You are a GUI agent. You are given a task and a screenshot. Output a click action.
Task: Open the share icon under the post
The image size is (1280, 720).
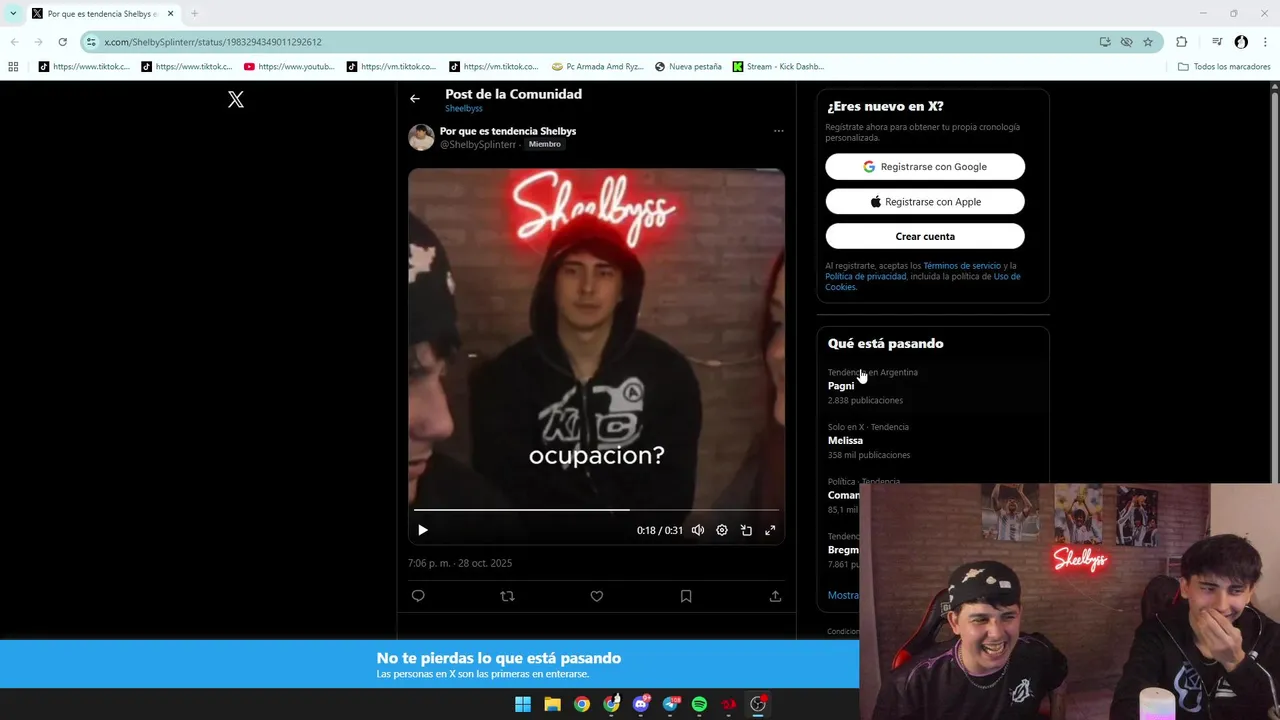point(775,596)
